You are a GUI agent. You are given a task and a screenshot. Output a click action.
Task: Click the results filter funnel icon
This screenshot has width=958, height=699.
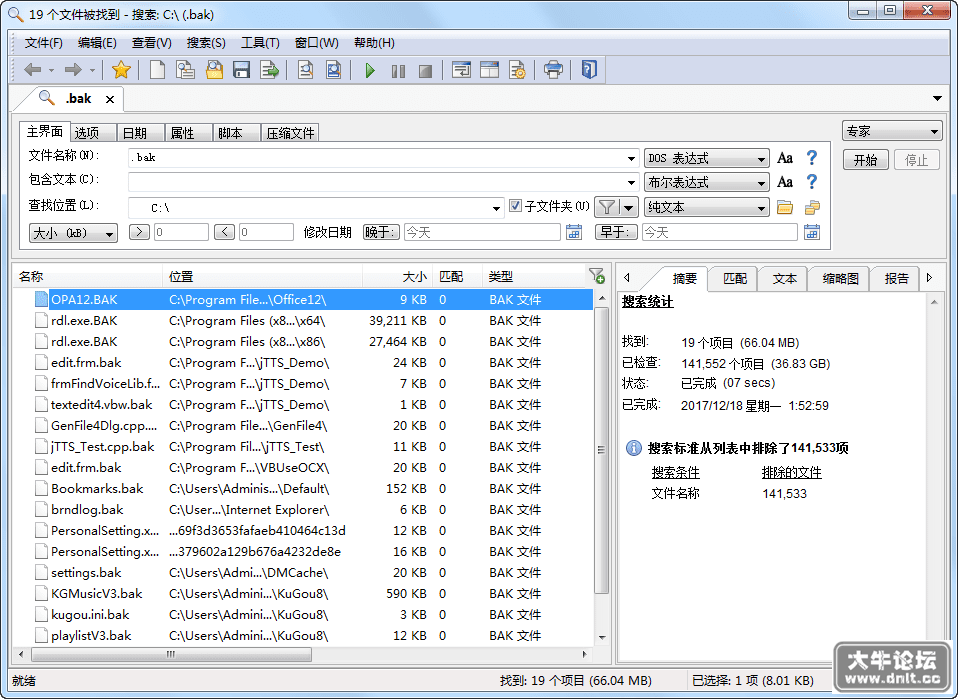tap(597, 276)
